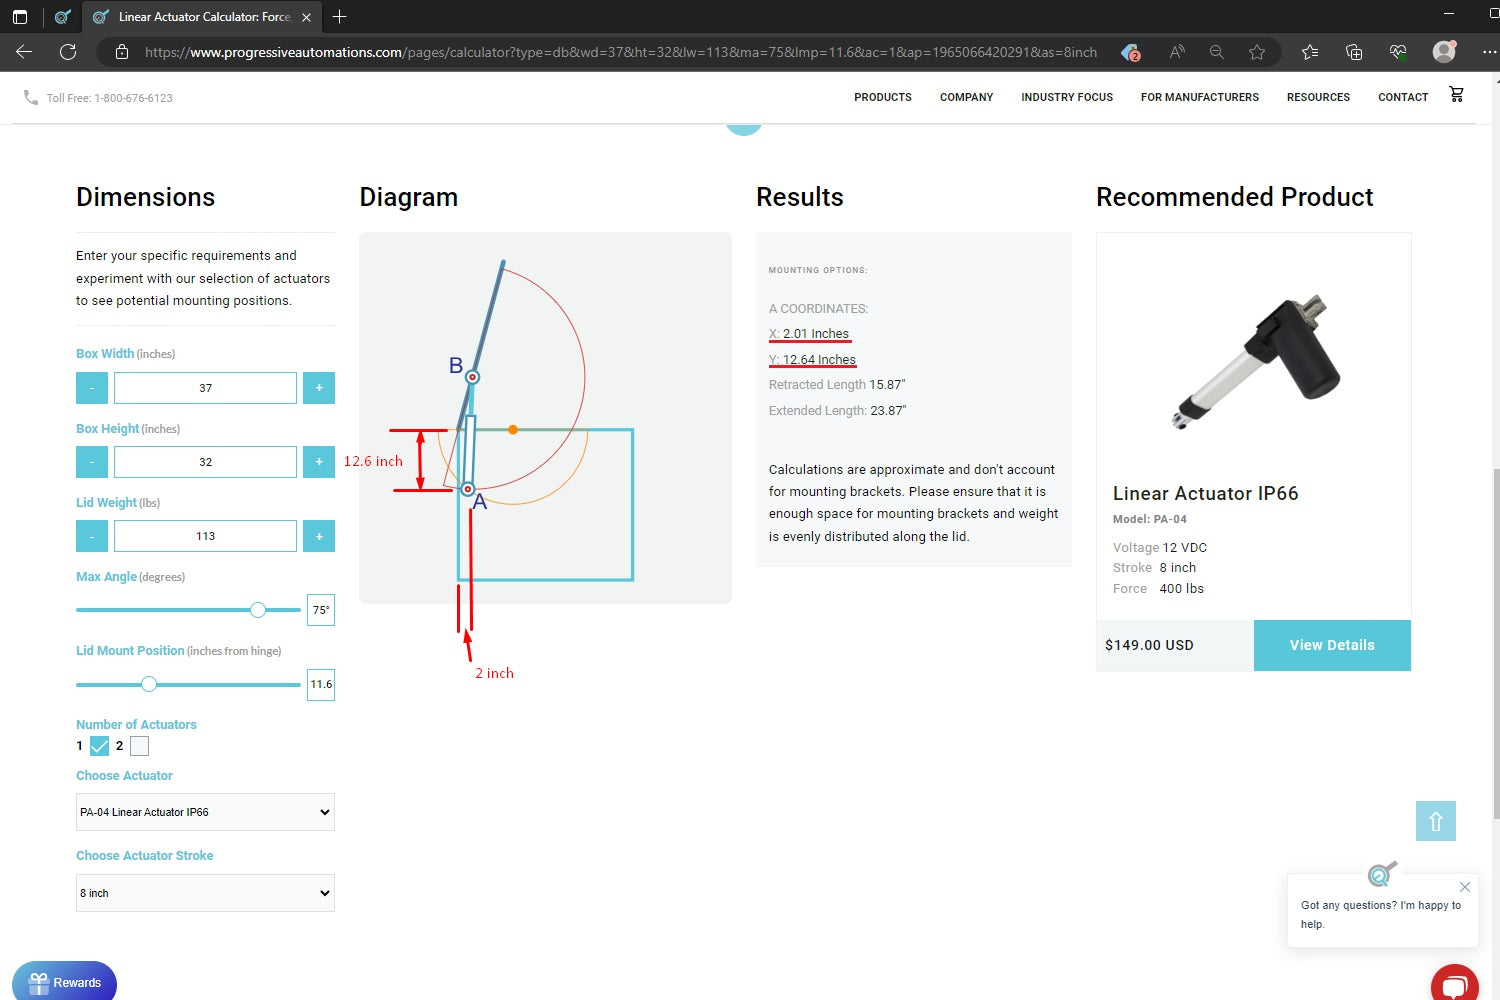The image size is (1500, 1000).
Task: Increase the Box Height value
Action: pos(319,462)
